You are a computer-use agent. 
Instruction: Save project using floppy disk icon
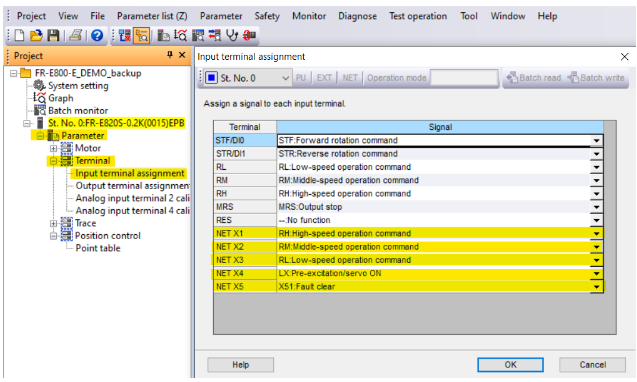click(53, 35)
